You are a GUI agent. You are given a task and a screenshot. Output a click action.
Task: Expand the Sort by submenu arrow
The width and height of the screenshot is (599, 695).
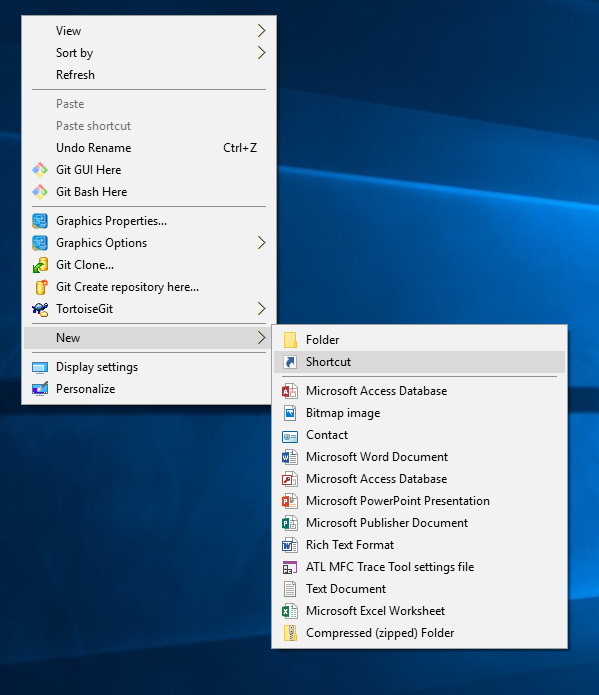point(262,53)
